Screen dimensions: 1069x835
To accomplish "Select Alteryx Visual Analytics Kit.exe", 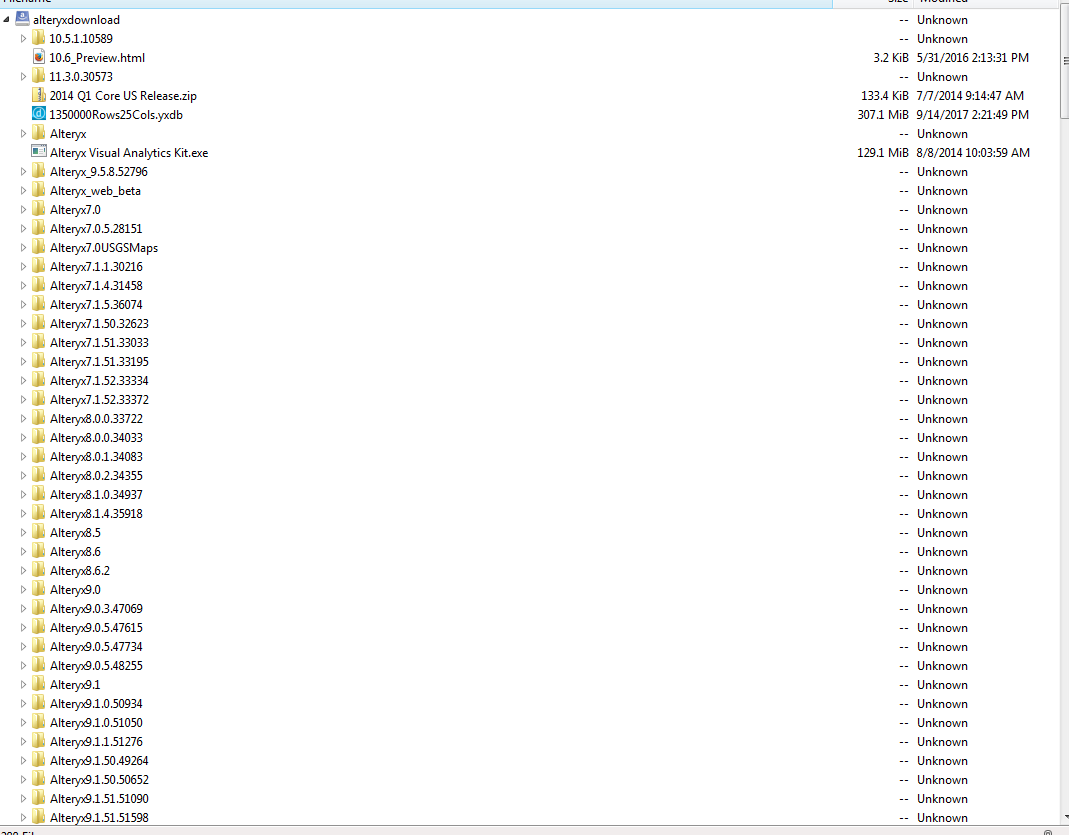I will point(129,153).
